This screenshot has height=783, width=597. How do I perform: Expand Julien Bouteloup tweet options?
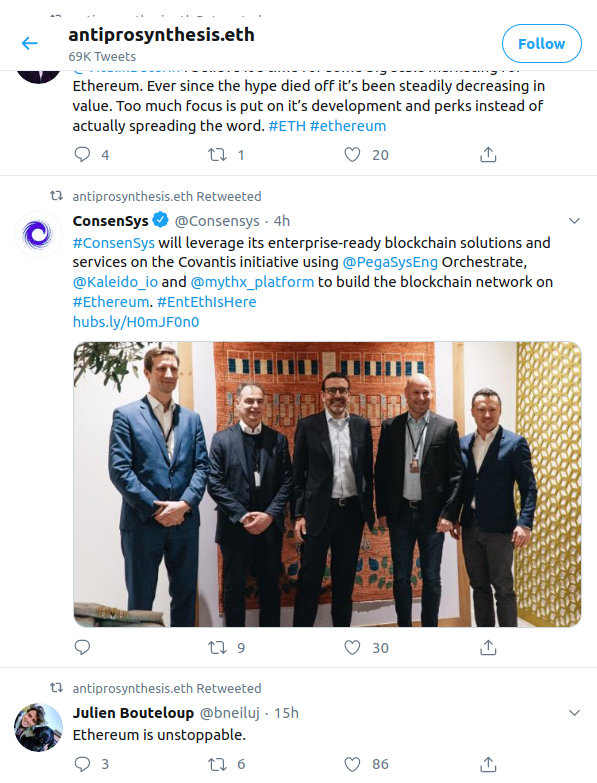[x=575, y=713]
